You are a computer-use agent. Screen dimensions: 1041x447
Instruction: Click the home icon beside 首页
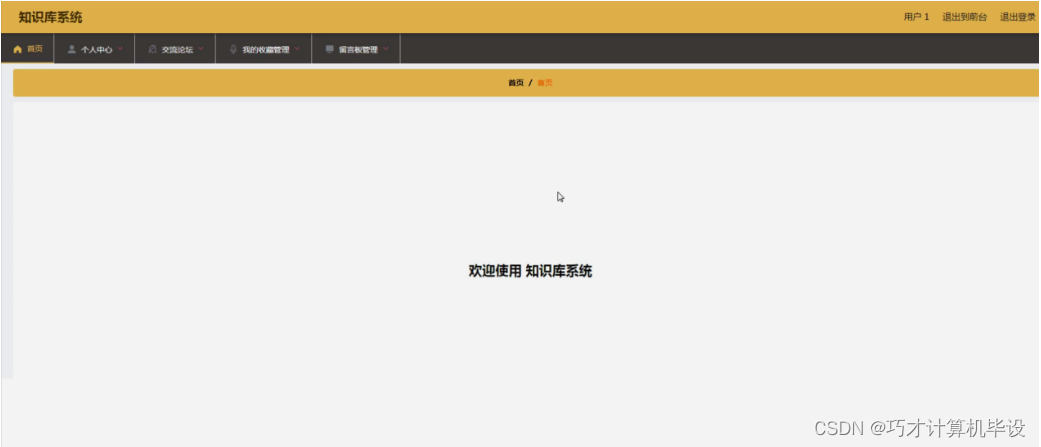coord(18,49)
